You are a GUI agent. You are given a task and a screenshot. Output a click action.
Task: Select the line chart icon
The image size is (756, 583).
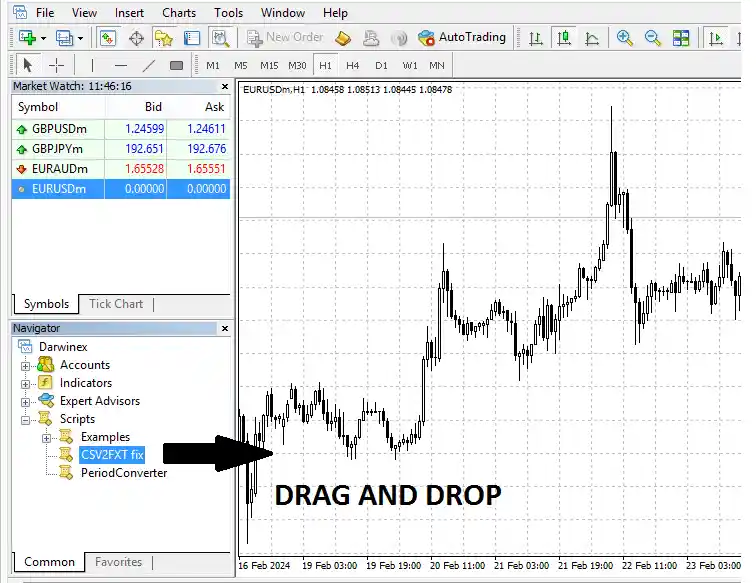[x=592, y=38]
